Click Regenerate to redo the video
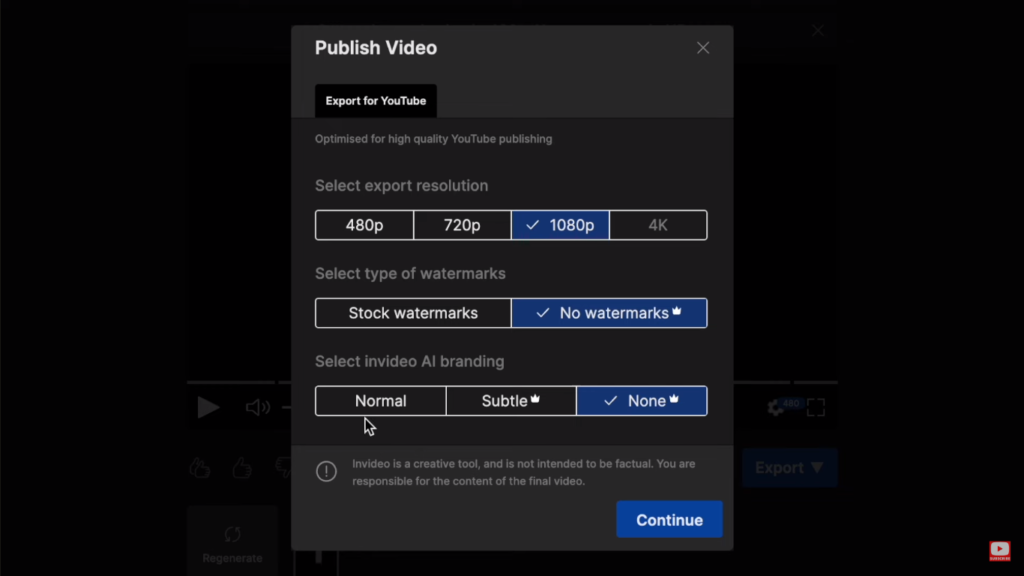This screenshot has height=576, width=1024. coord(232,540)
